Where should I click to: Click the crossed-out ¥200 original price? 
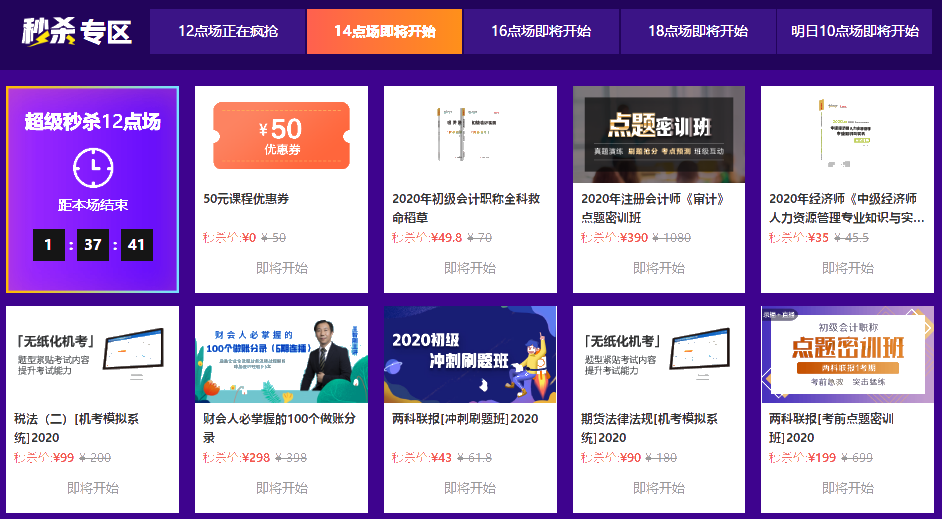(95, 458)
